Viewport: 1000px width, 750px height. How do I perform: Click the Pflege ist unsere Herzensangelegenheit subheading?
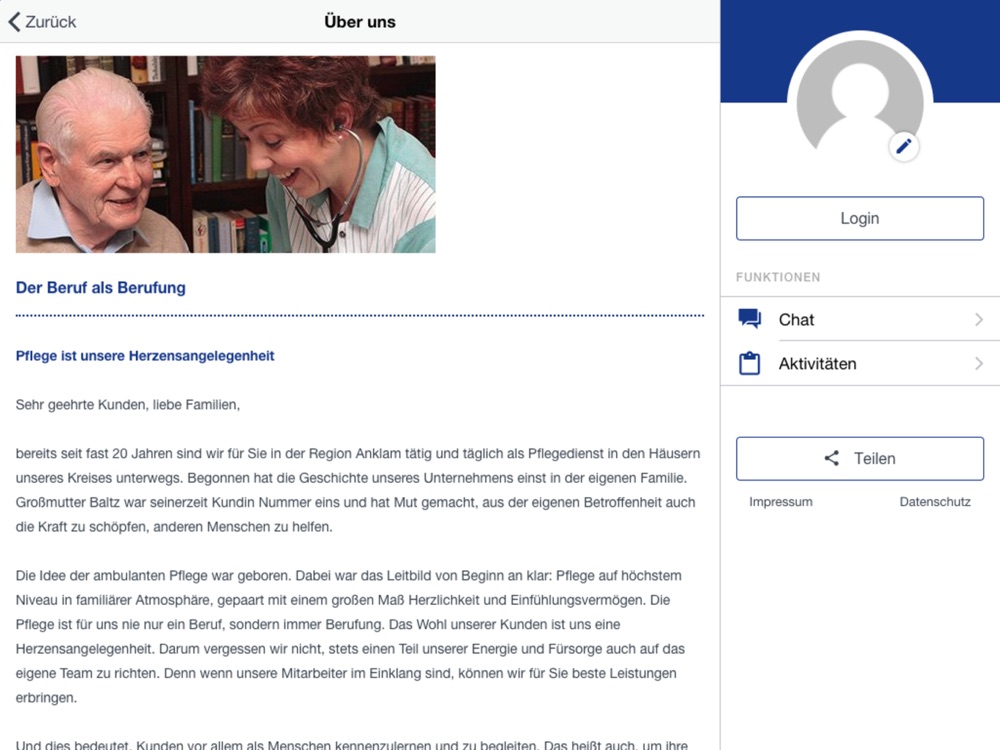pyautogui.click(x=145, y=356)
